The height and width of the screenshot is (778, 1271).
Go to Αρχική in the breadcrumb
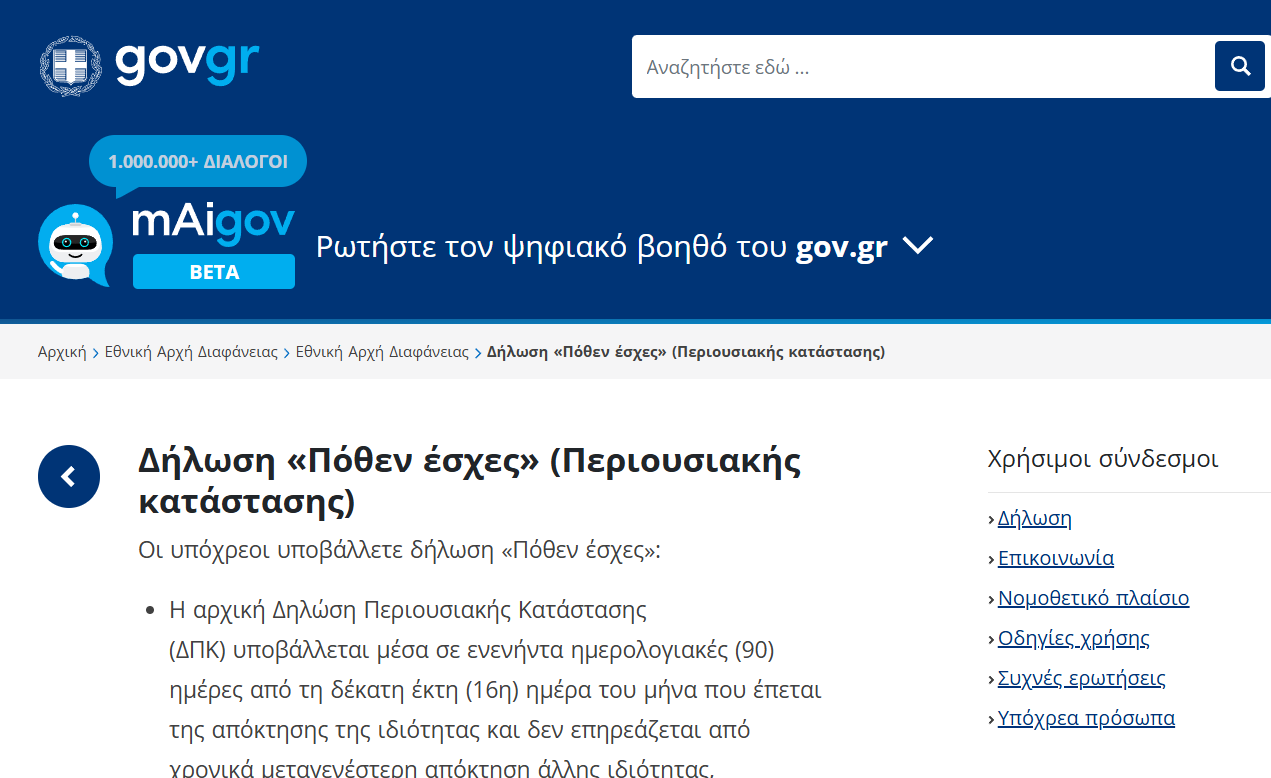pos(62,352)
